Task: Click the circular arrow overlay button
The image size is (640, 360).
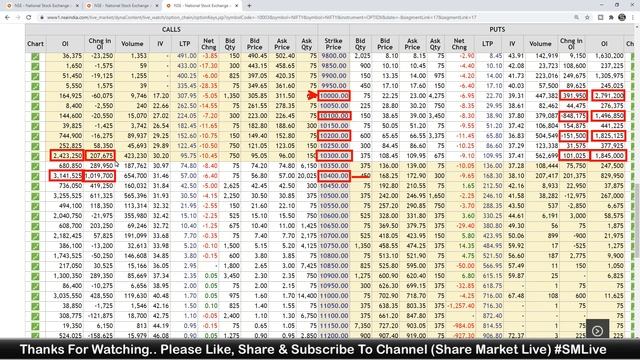Action: pyautogui.click(x=597, y=331)
